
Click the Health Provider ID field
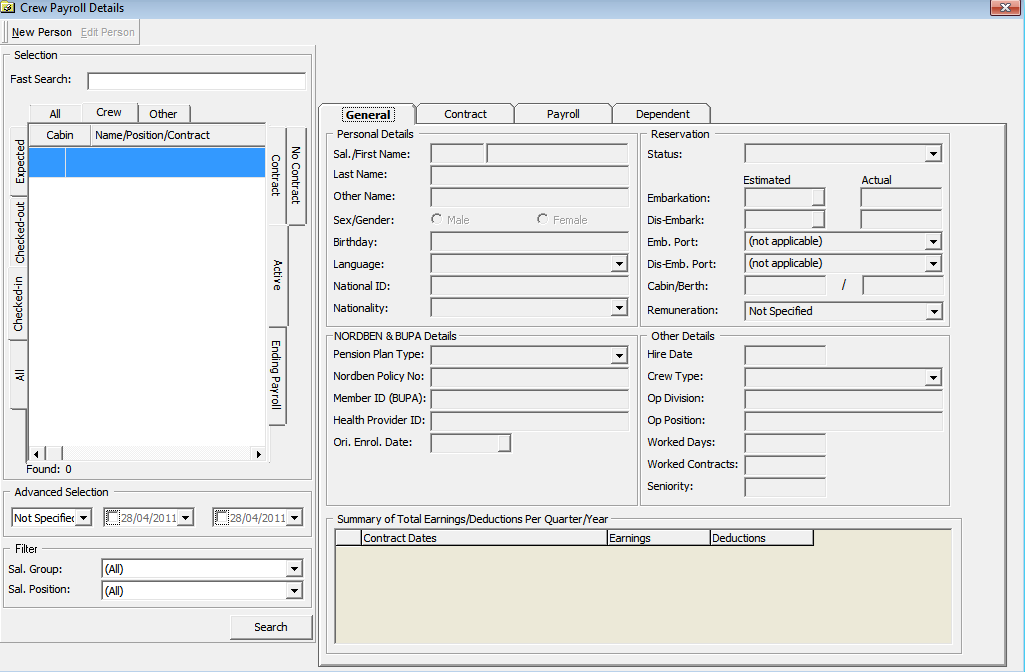pos(529,421)
